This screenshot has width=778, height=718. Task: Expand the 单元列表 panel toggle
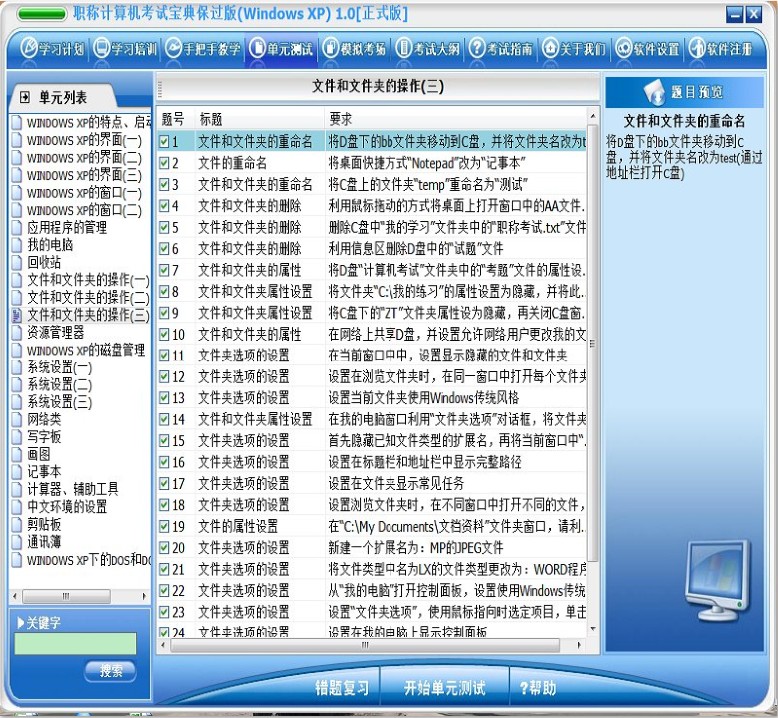(25, 97)
